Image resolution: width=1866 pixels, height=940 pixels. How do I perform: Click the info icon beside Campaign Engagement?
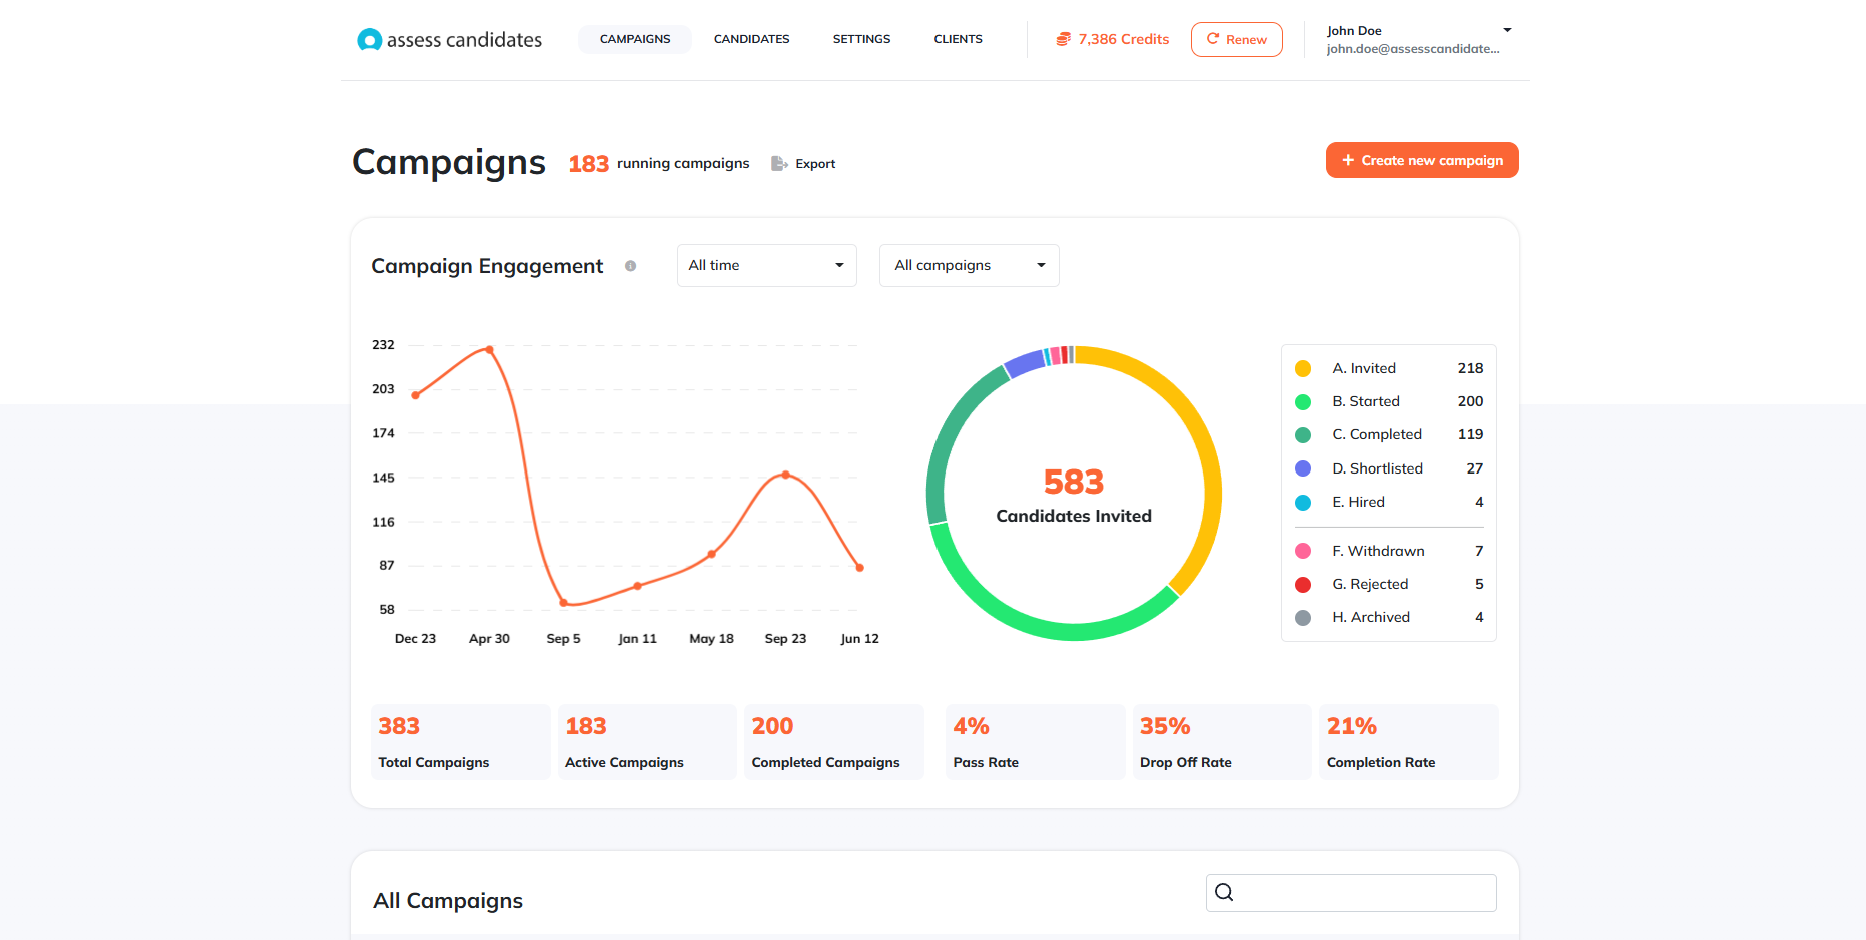(630, 266)
